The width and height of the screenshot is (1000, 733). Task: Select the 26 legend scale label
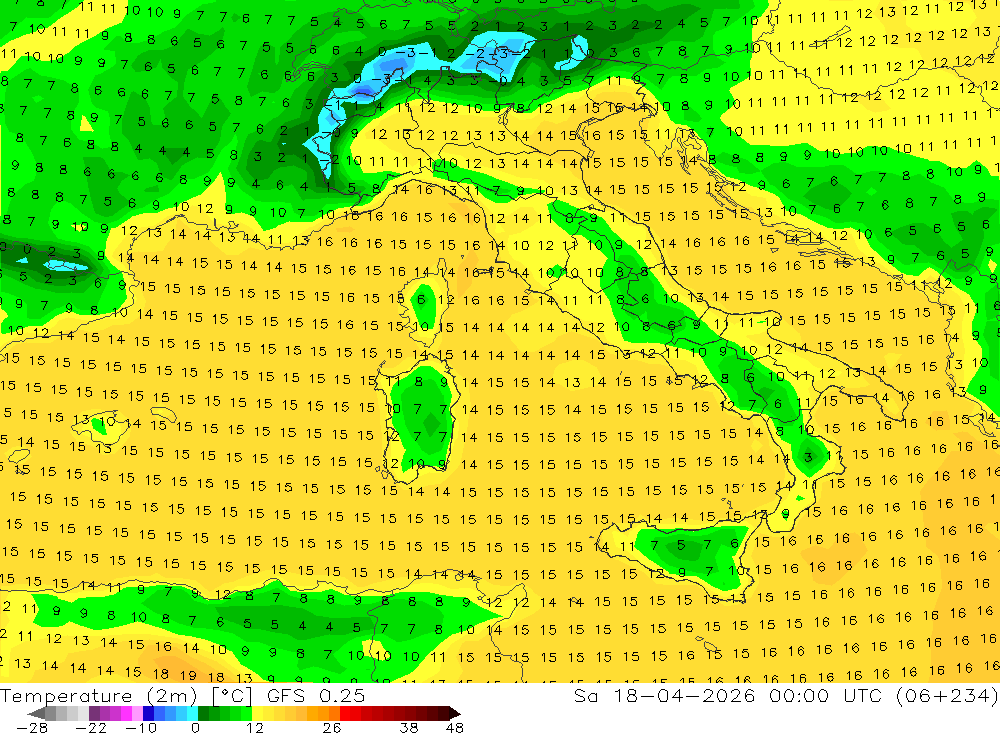(331, 728)
